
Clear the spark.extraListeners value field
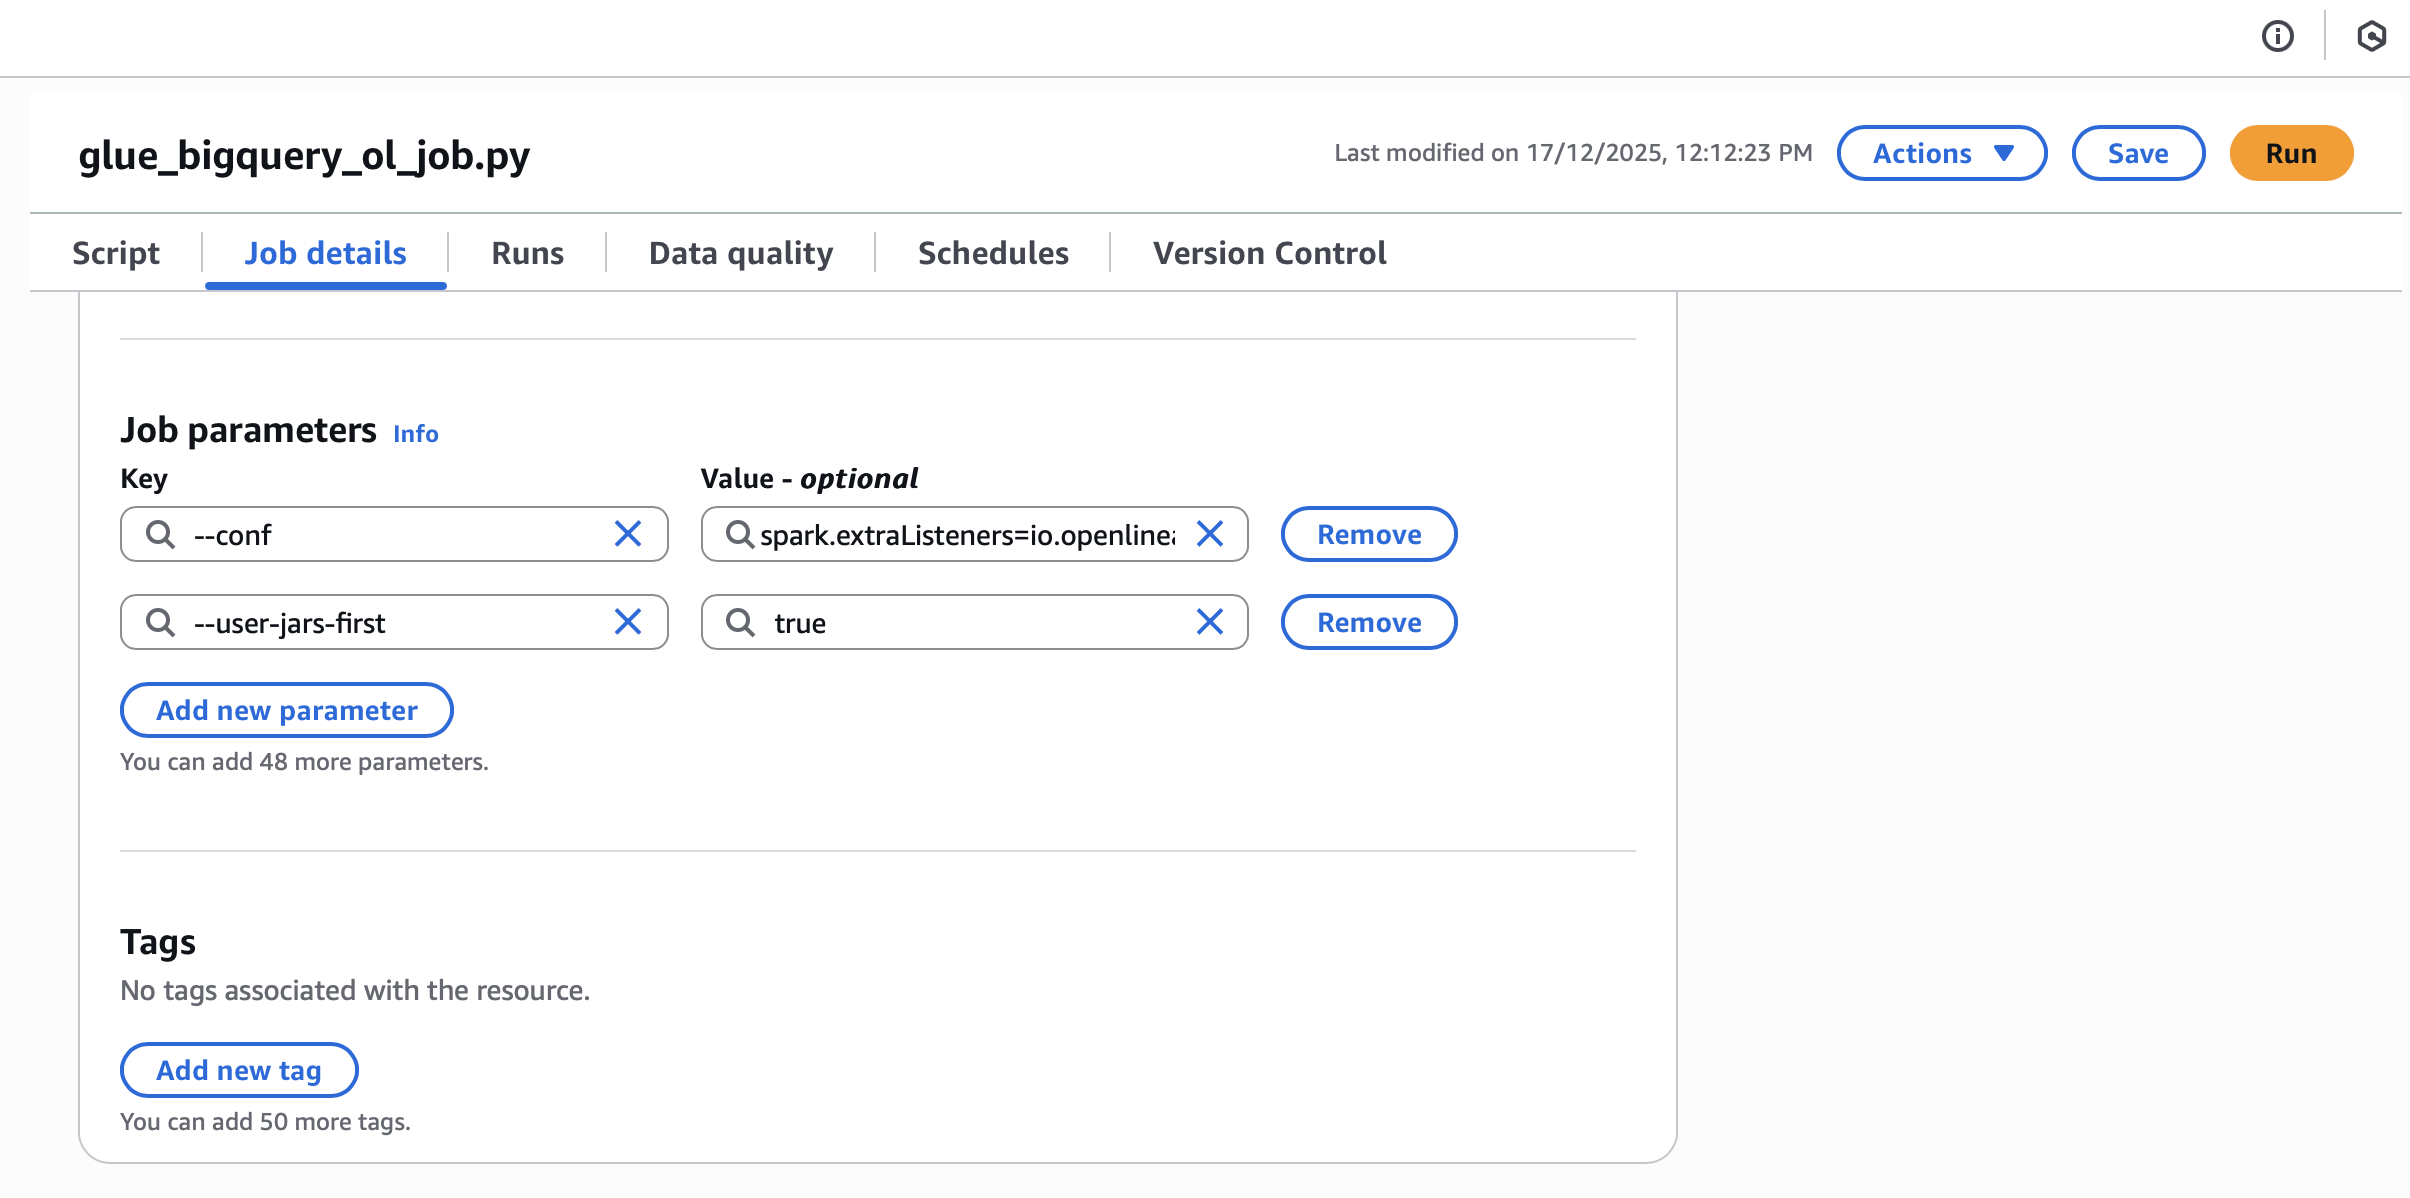point(1210,534)
